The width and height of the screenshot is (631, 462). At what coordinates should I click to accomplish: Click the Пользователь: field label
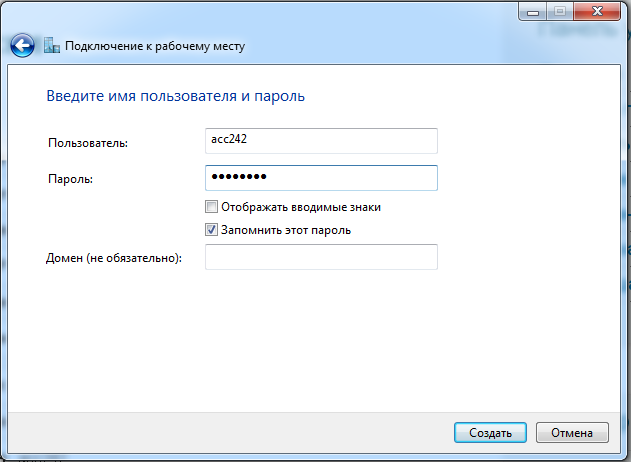pos(88,143)
